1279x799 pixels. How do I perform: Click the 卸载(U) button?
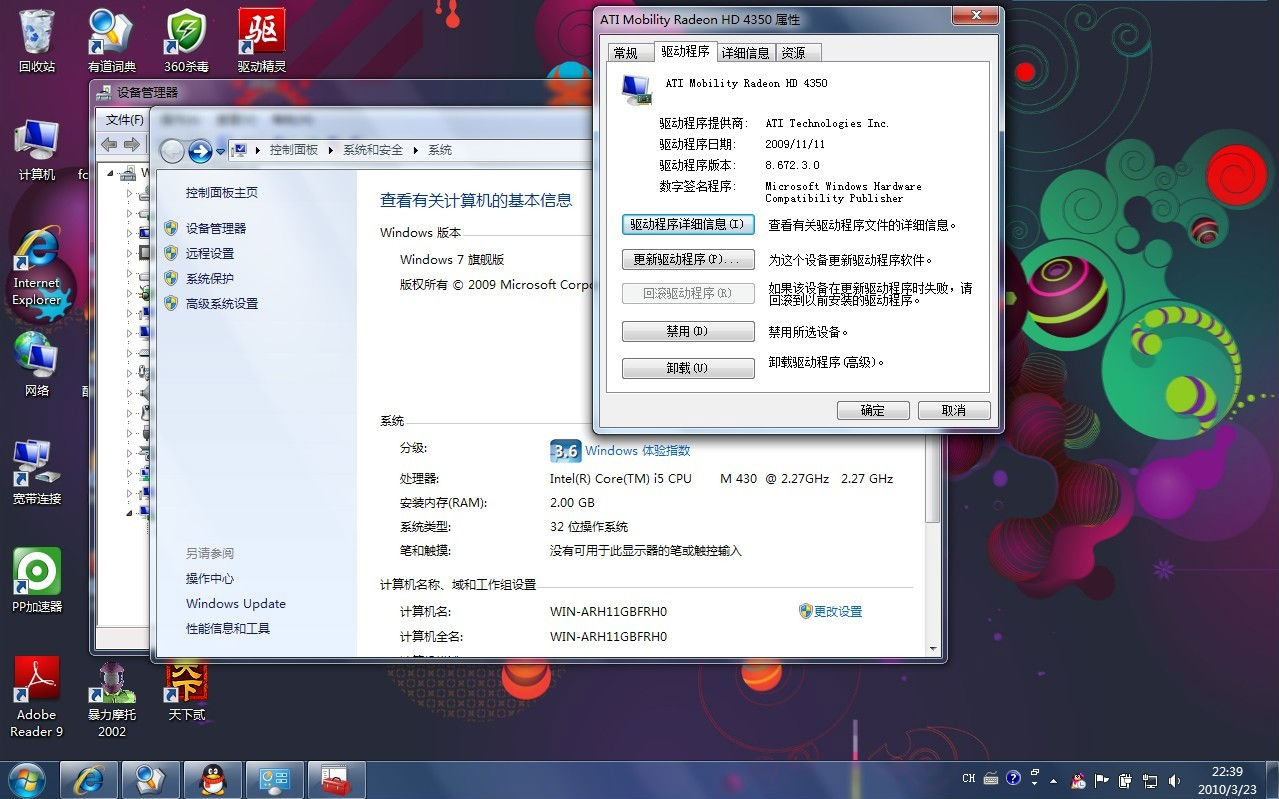pos(688,369)
